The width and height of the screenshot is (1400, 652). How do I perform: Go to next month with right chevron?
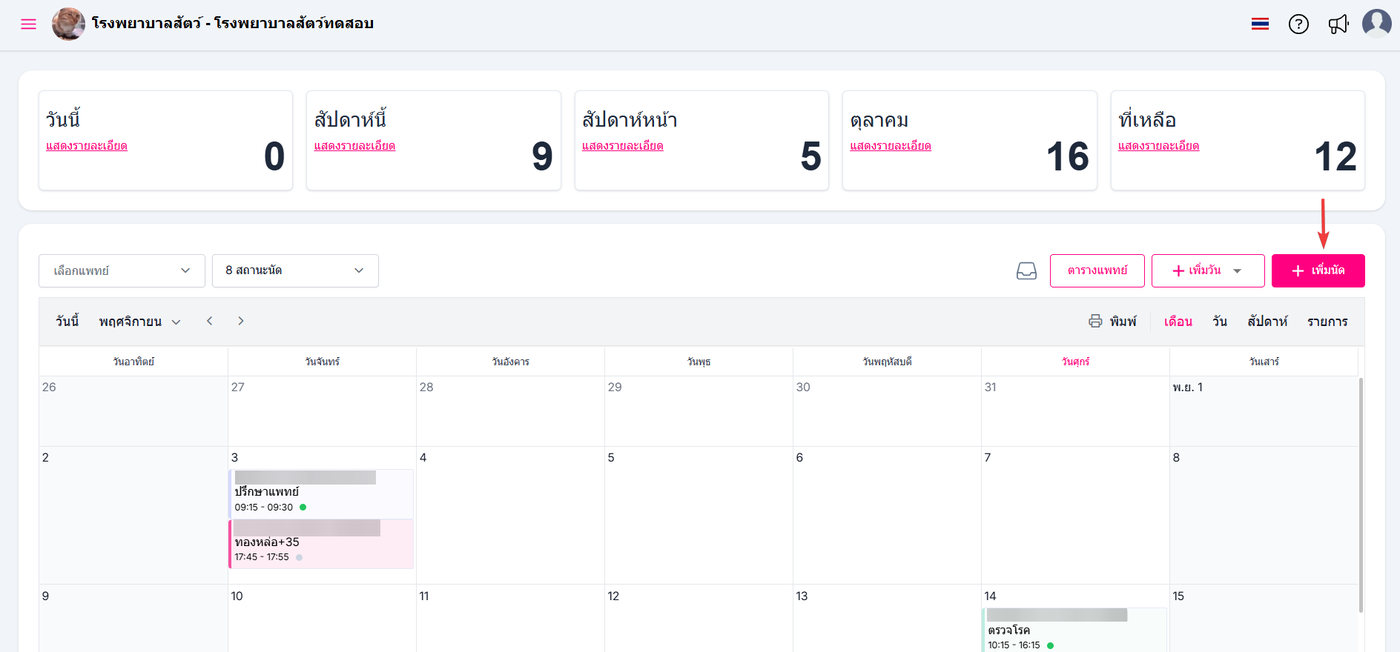[x=241, y=321]
